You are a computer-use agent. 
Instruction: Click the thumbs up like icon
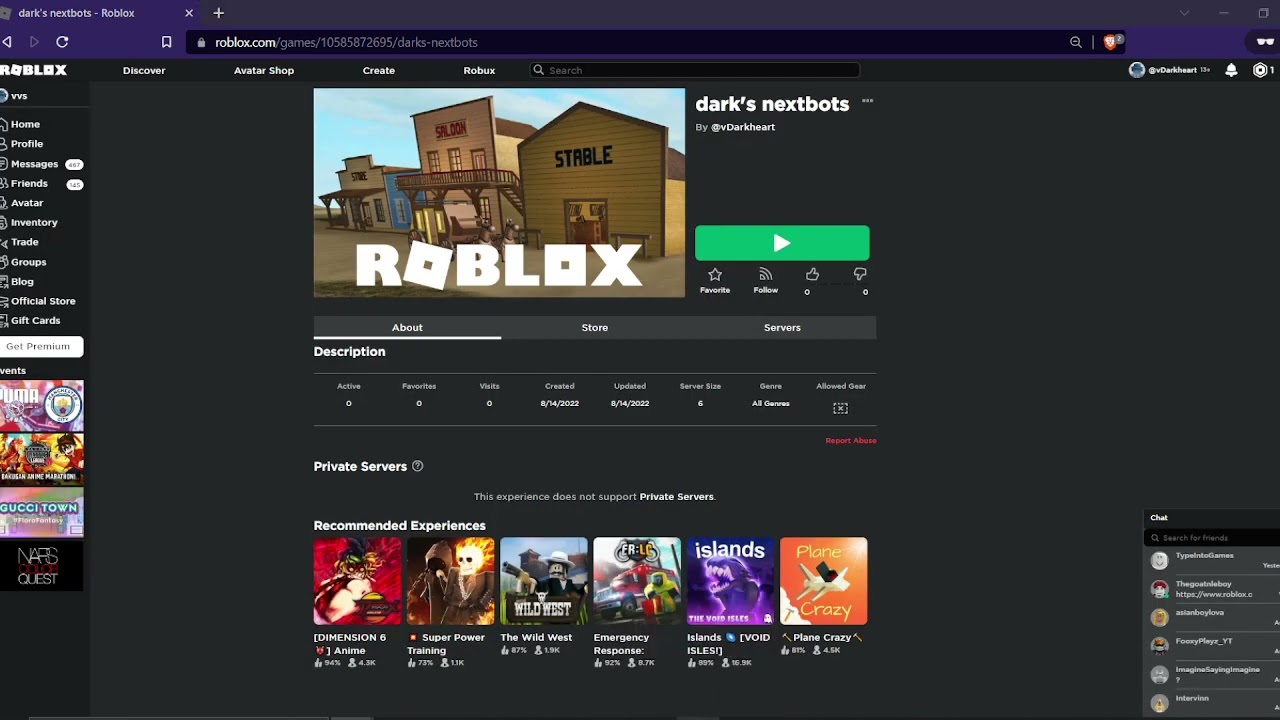pos(812,274)
